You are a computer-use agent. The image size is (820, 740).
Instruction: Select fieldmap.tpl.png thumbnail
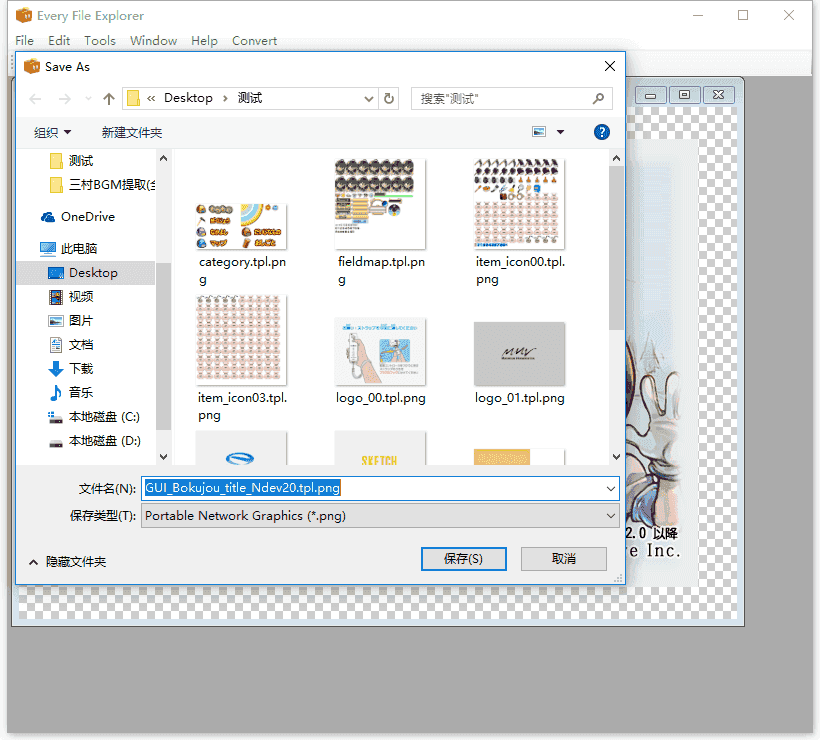[380, 204]
